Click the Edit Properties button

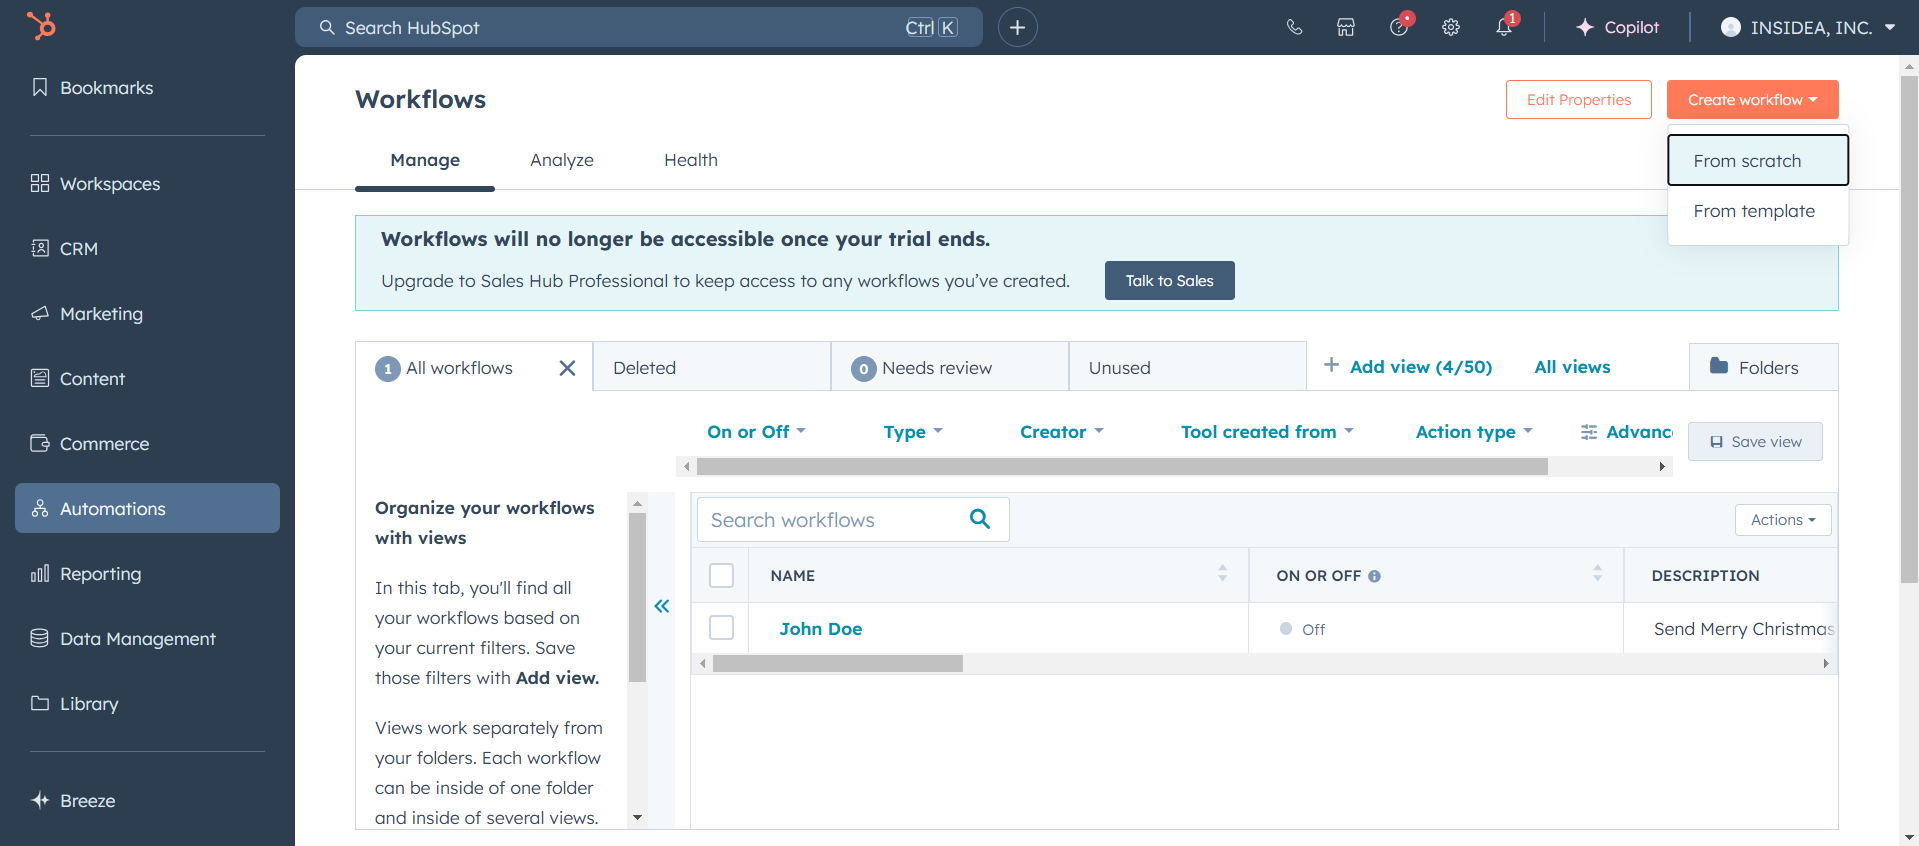(1578, 100)
